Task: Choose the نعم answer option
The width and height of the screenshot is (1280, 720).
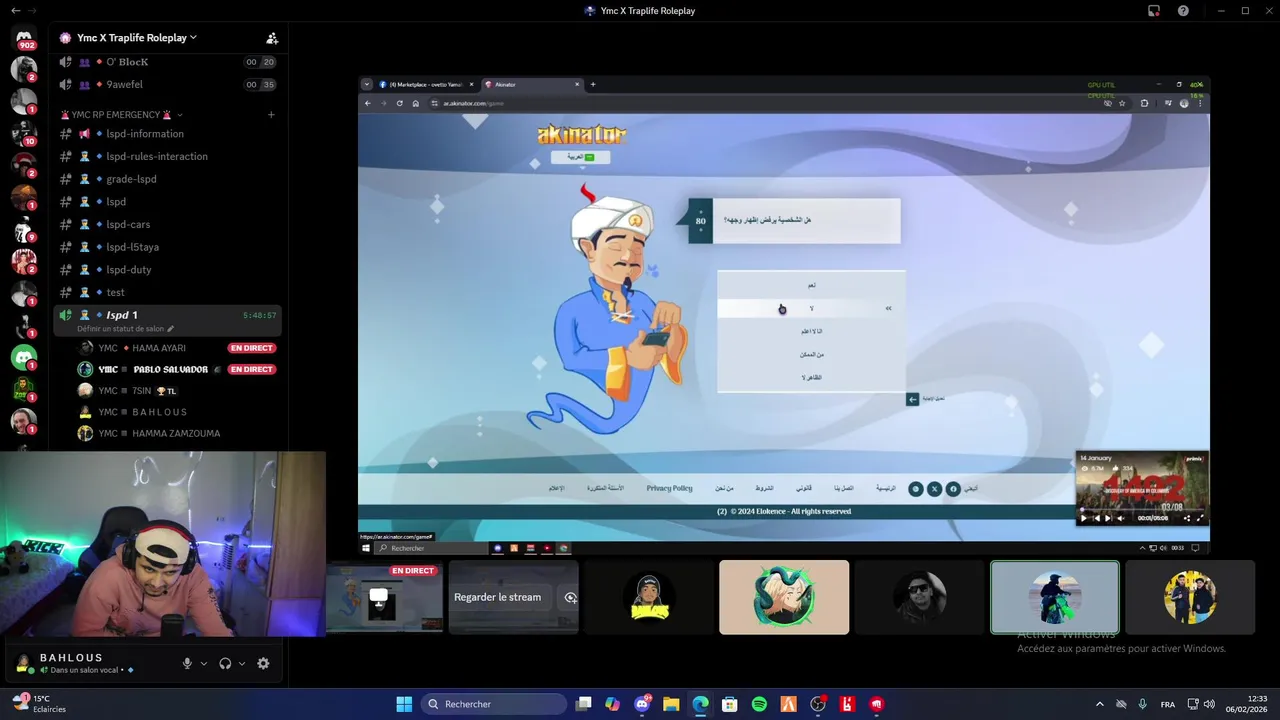Action: coord(811,285)
